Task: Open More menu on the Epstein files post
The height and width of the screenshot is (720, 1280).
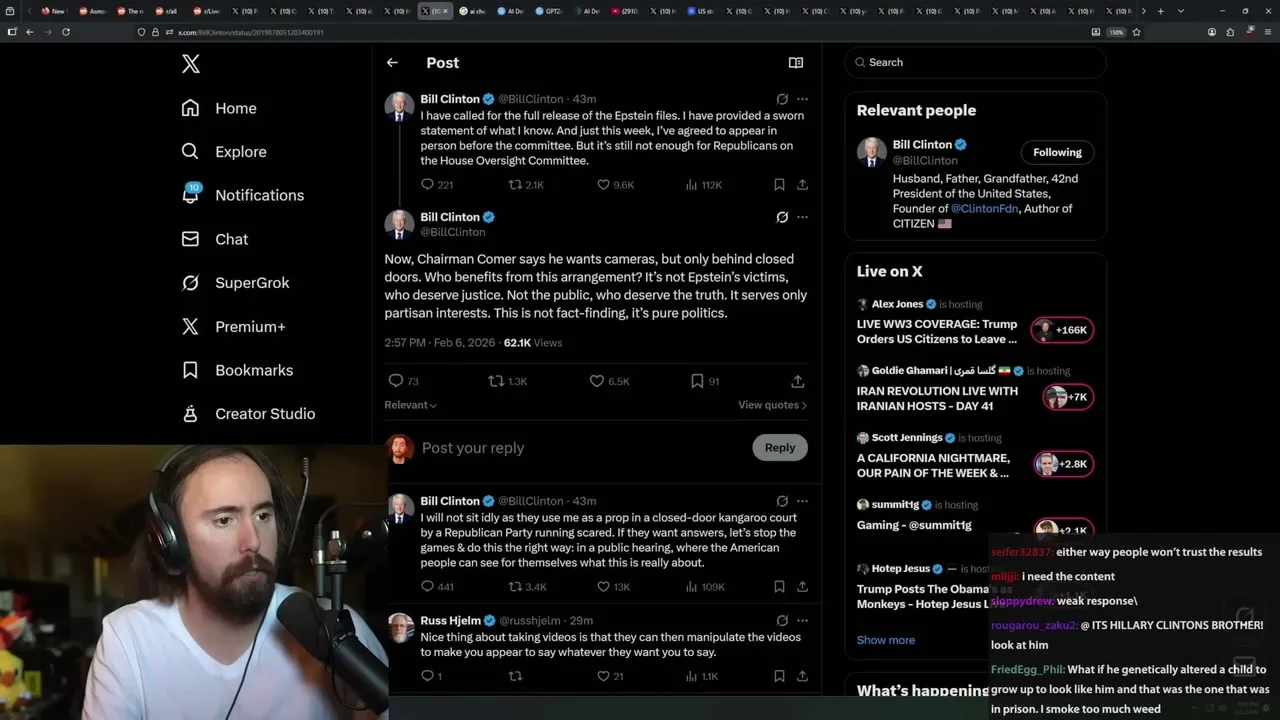Action: coord(802,99)
